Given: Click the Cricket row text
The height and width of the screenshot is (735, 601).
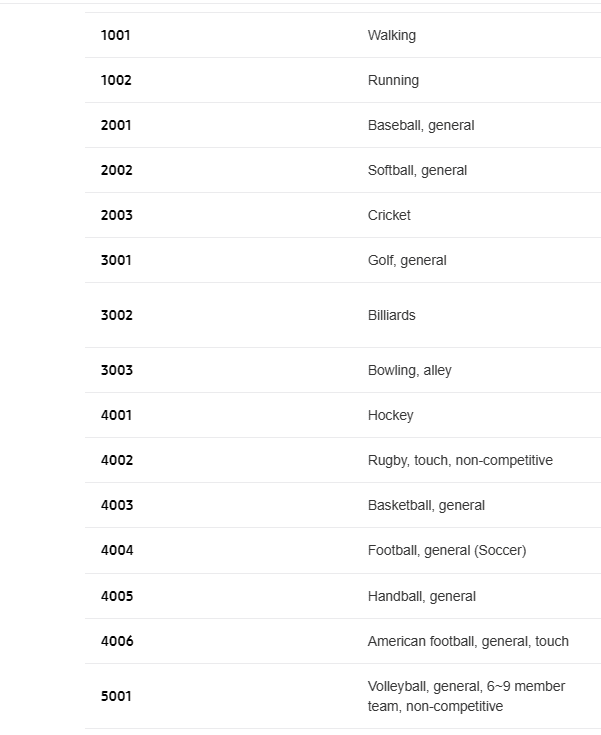Looking at the screenshot, I should pos(389,215).
